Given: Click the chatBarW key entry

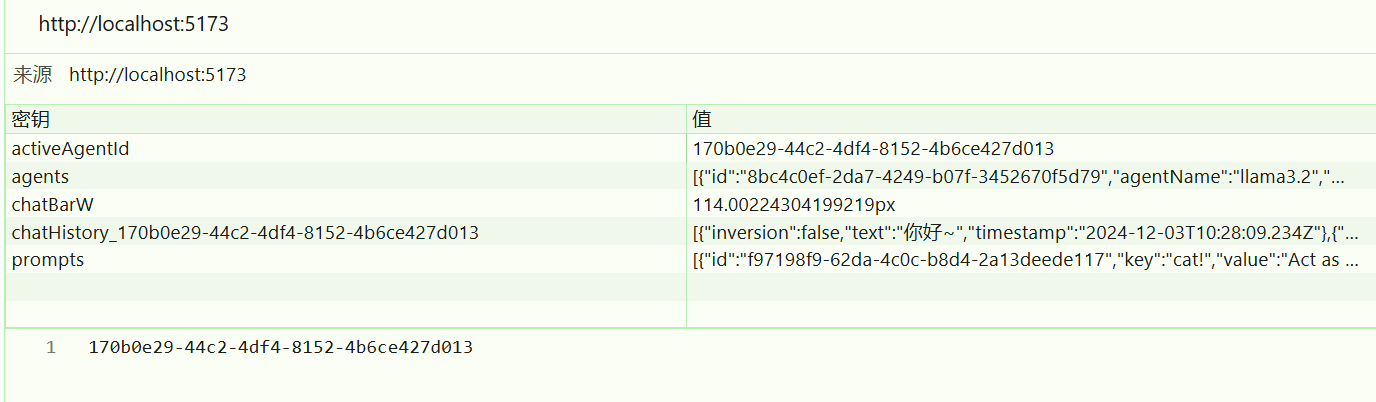Looking at the screenshot, I should click(345, 204).
